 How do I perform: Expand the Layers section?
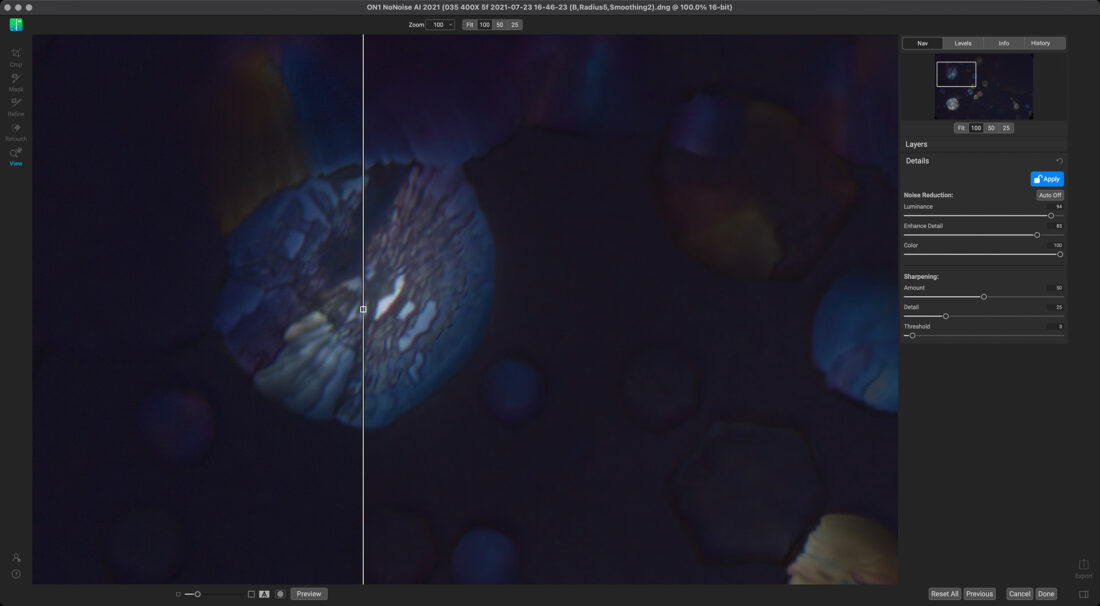point(916,144)
